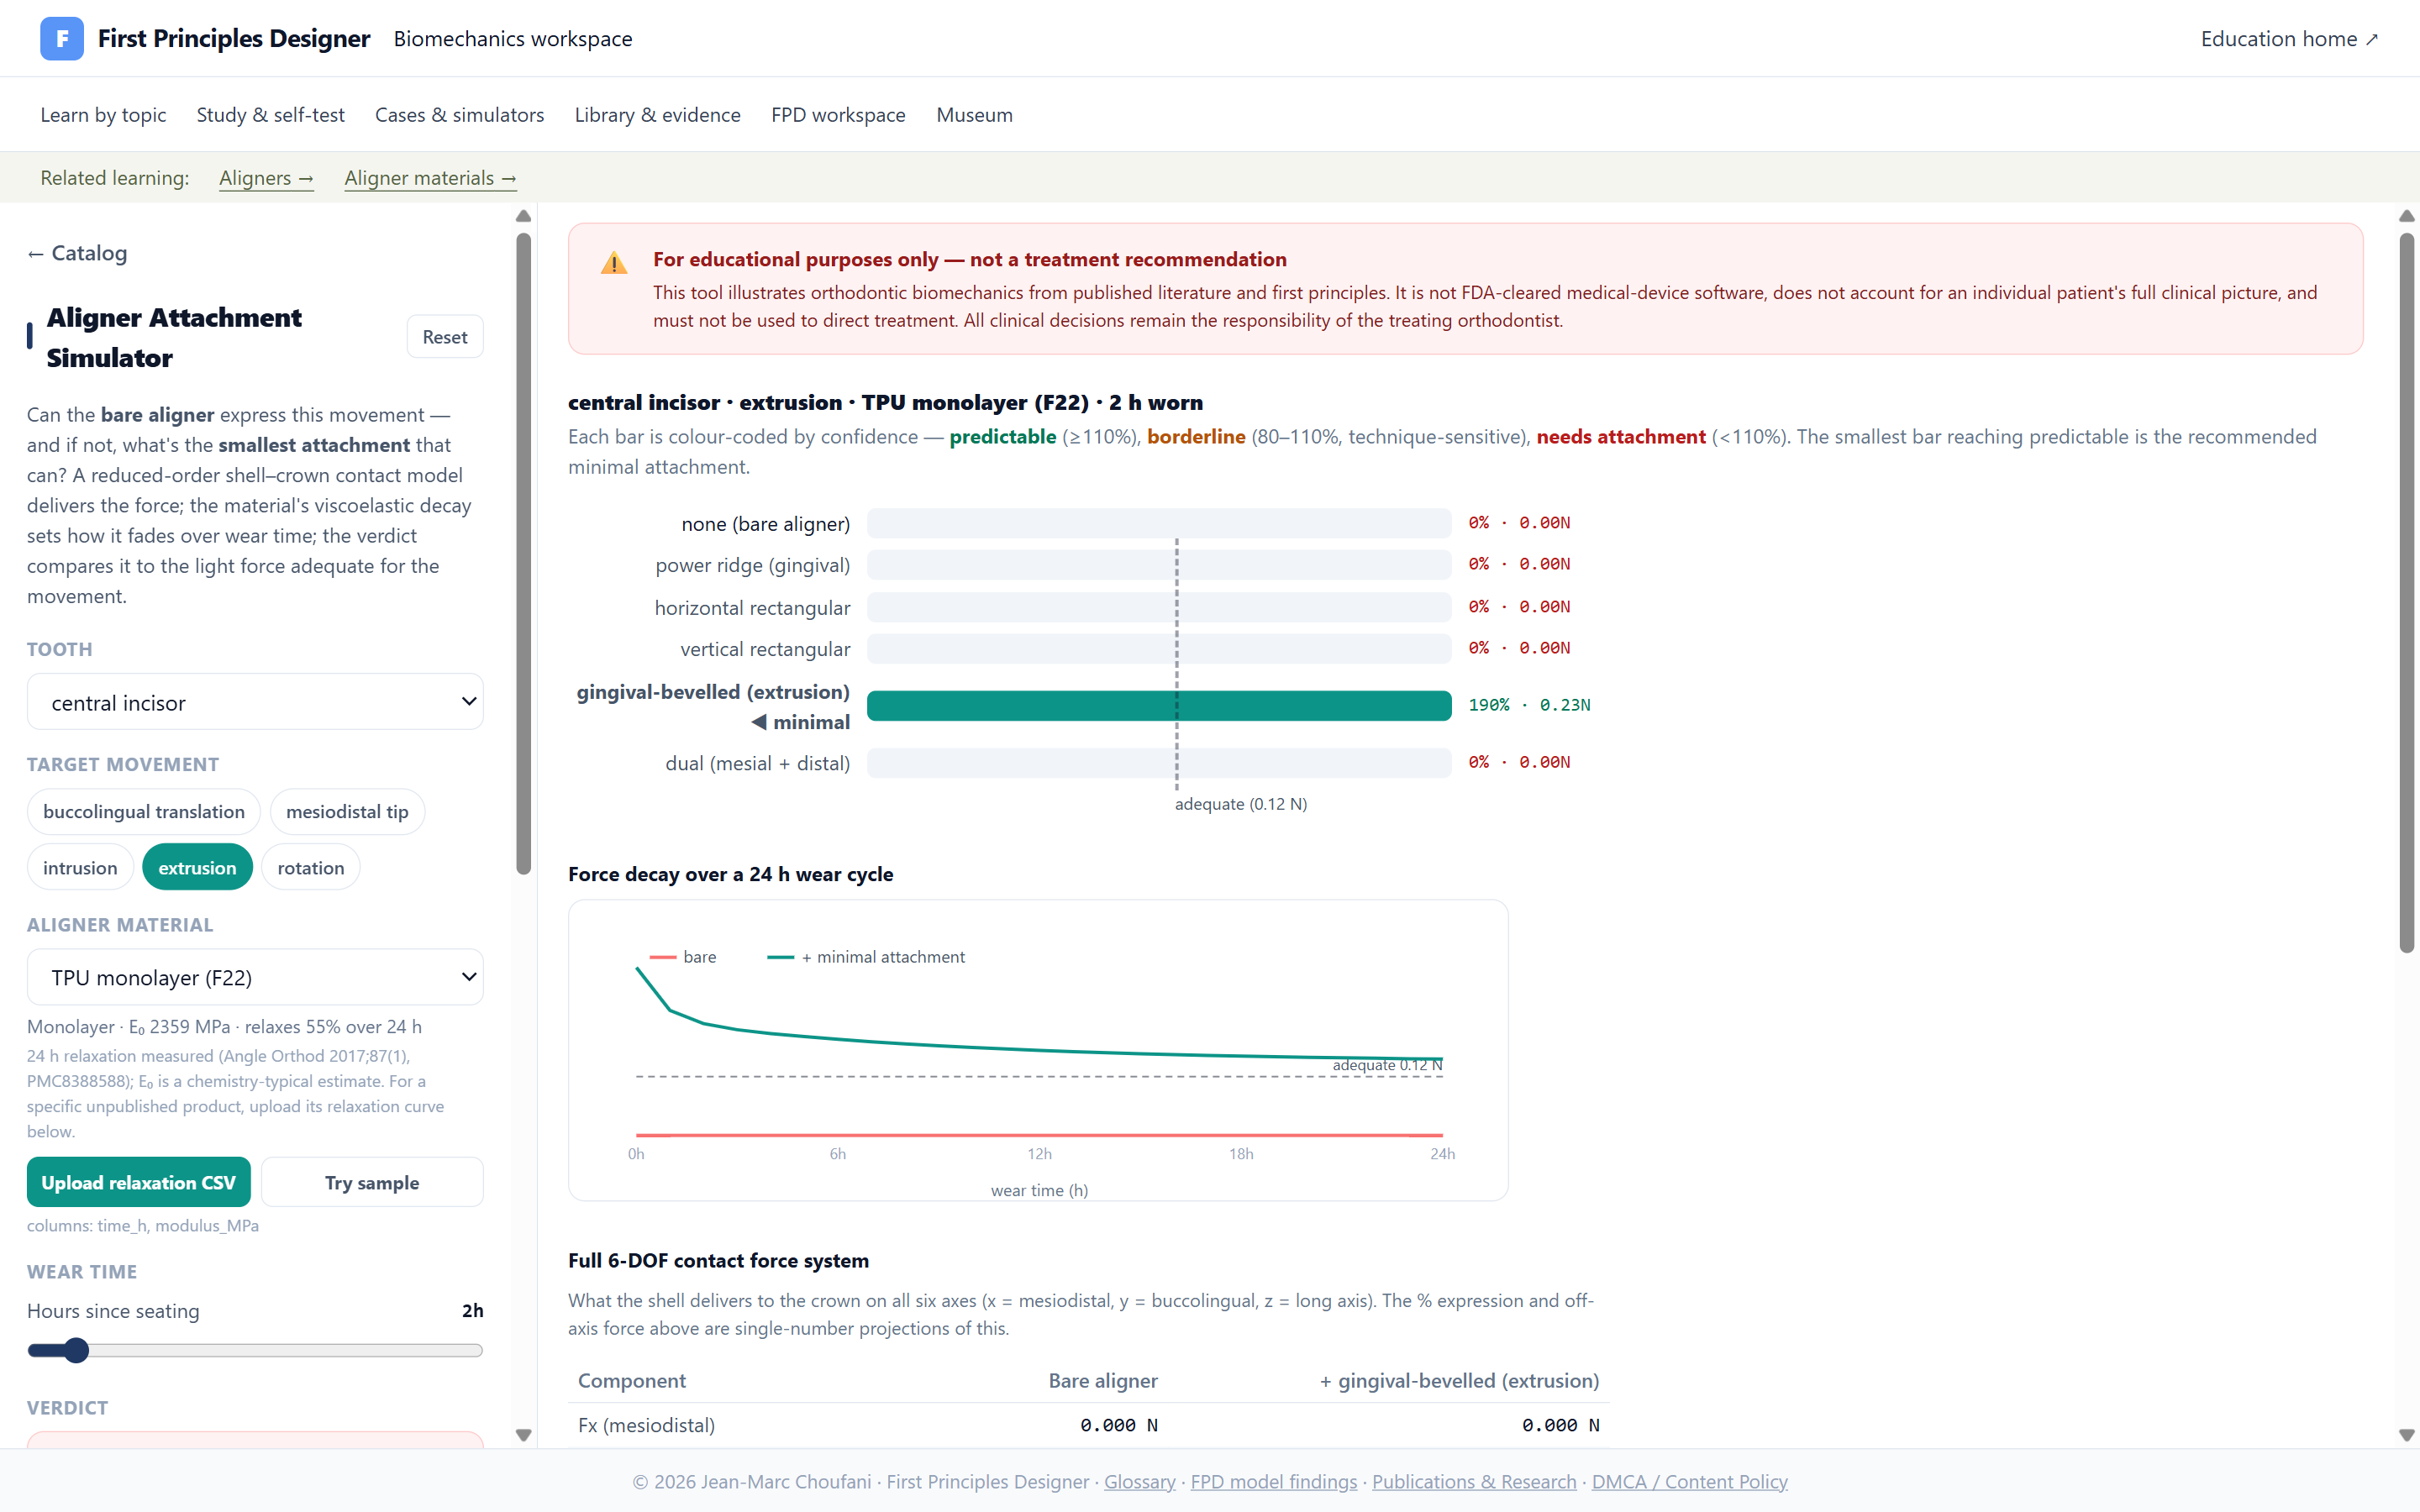Click '+ minimal attachment' chart legend
This screenshot has height=1512, width=2420.
(866, 957)
